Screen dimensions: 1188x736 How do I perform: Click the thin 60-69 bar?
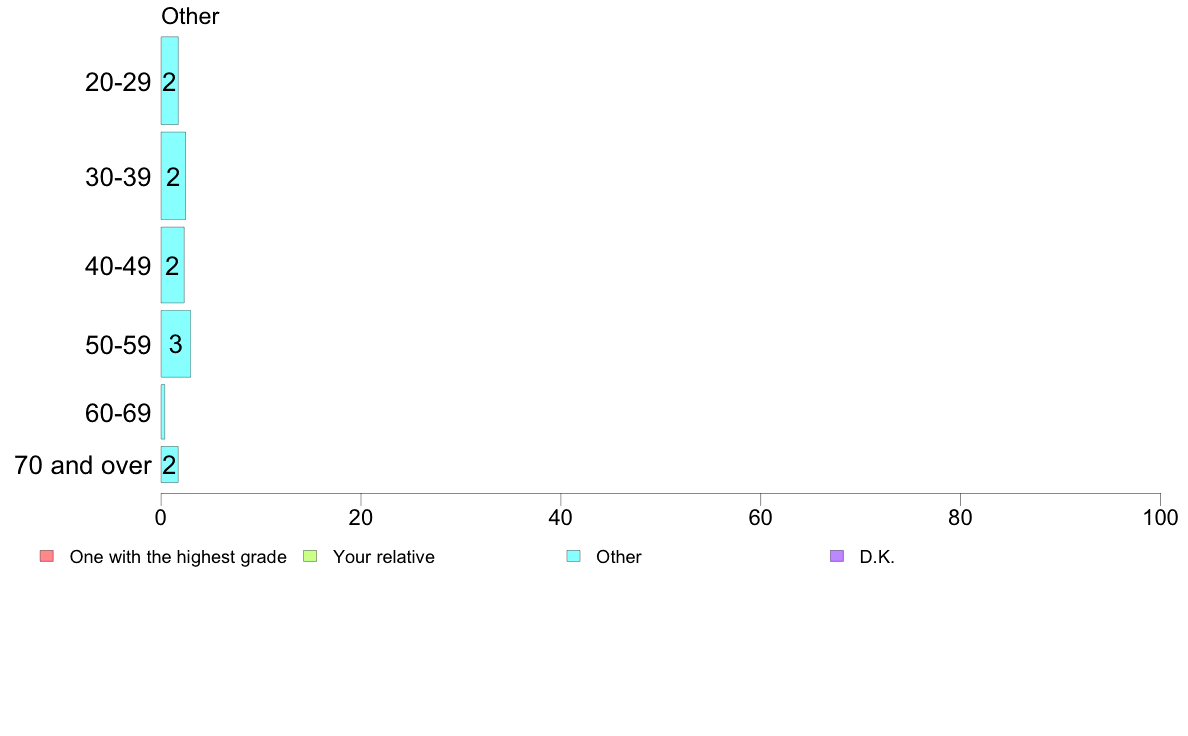163,412
